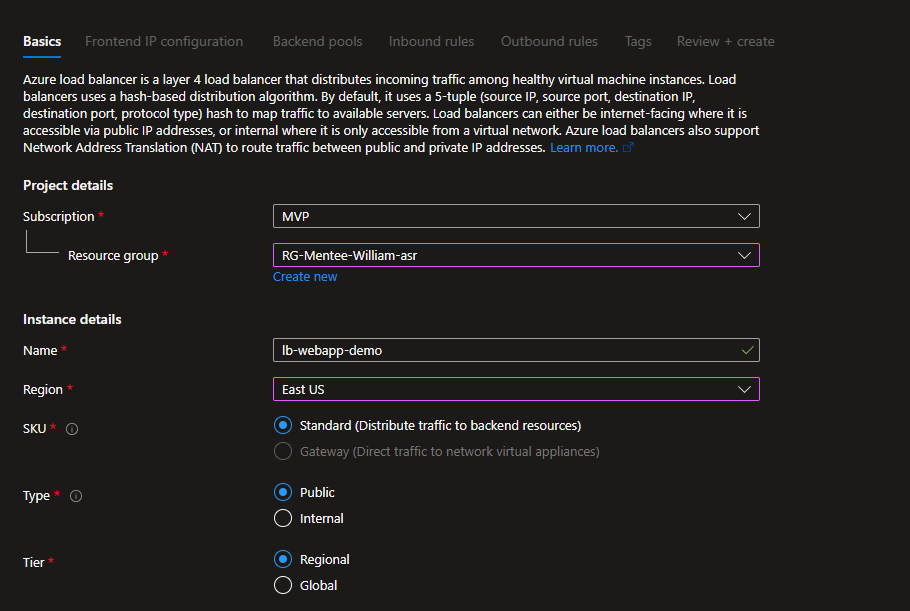The height and width of the screenshot is (611, 910).
Task: Select the Public type radio button
Action: coord(283,493)
